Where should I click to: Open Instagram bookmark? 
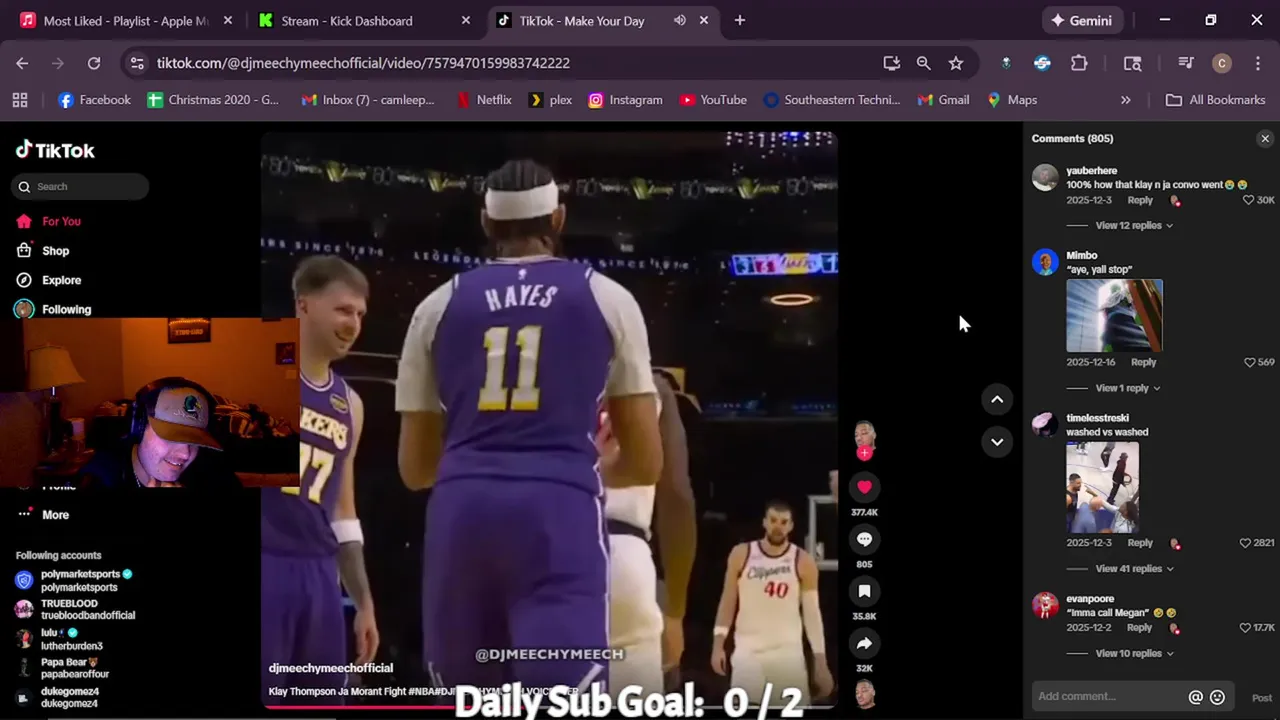[625, 100]
